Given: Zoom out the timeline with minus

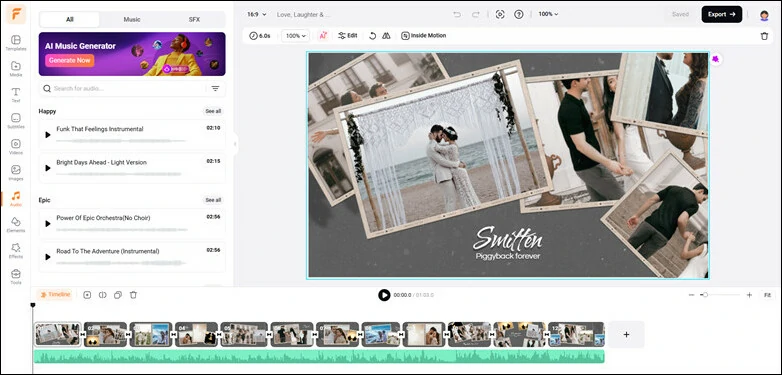Looking at the screenshot, I should [x=691, y=295].
